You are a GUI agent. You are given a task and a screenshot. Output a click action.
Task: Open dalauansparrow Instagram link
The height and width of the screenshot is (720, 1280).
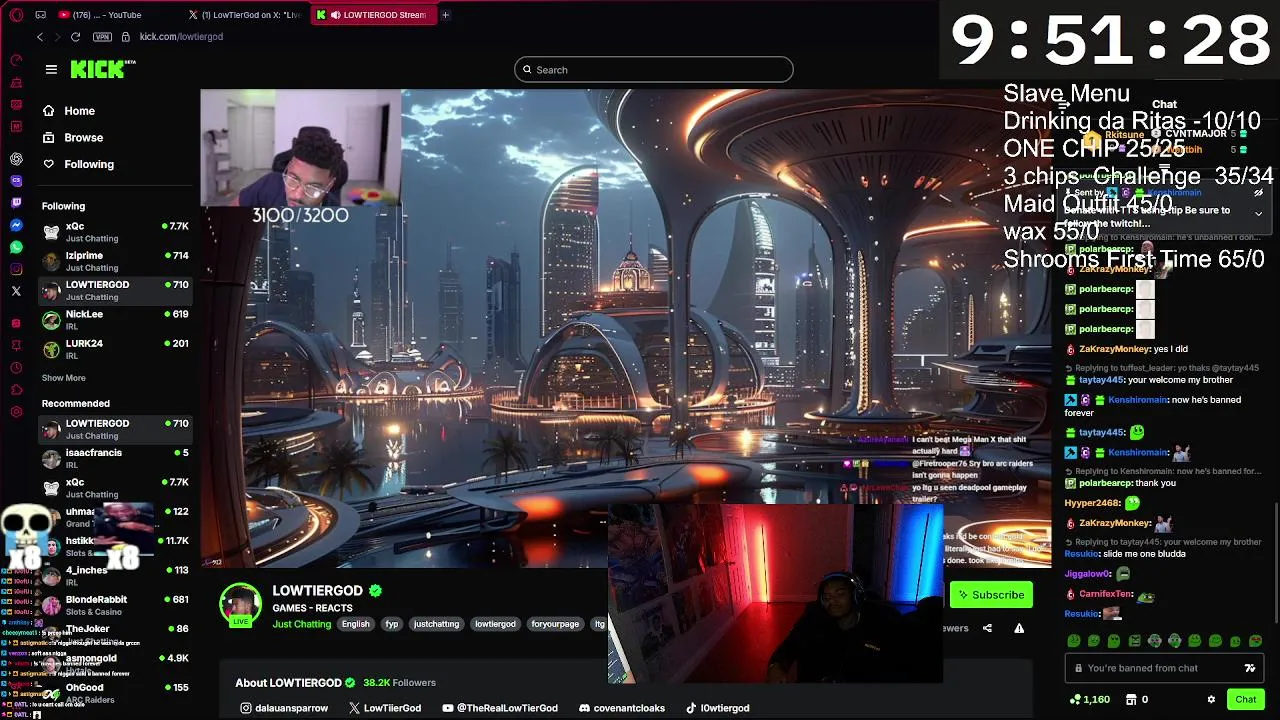[x=284, y=708]
